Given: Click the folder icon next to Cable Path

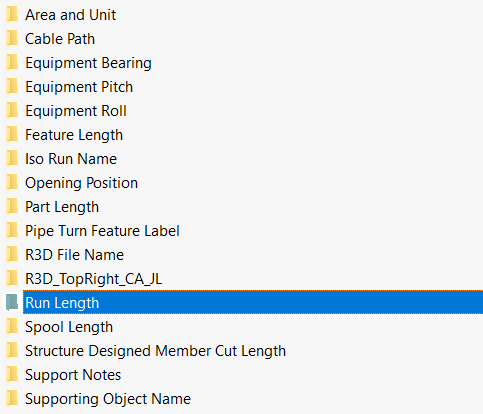Looking at the screenshot, I should click(12, 39).
